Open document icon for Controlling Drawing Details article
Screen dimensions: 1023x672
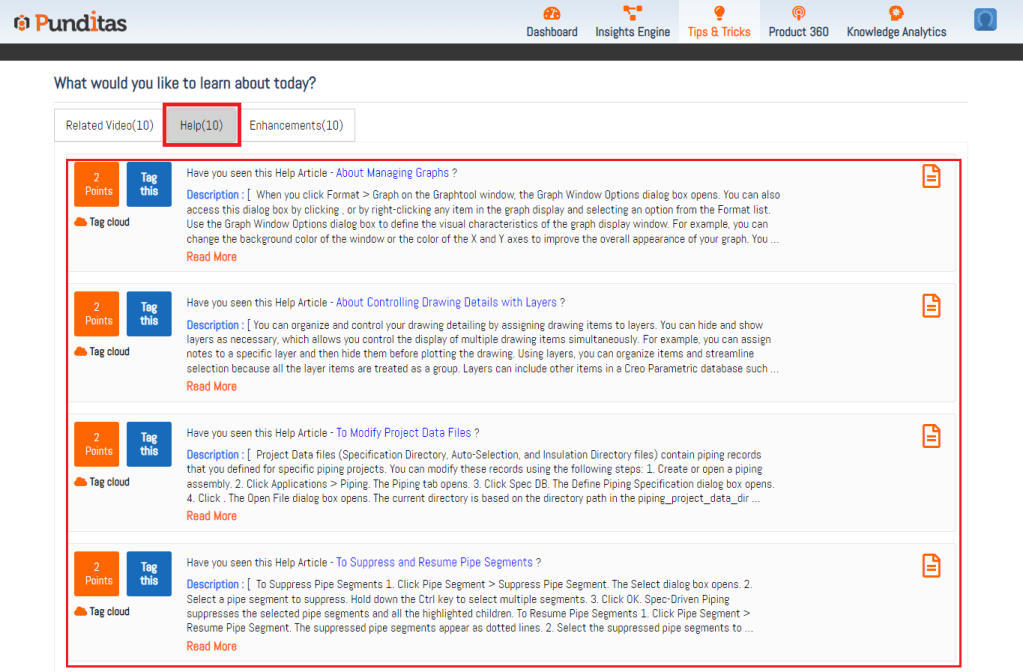(x=931, y=306)
